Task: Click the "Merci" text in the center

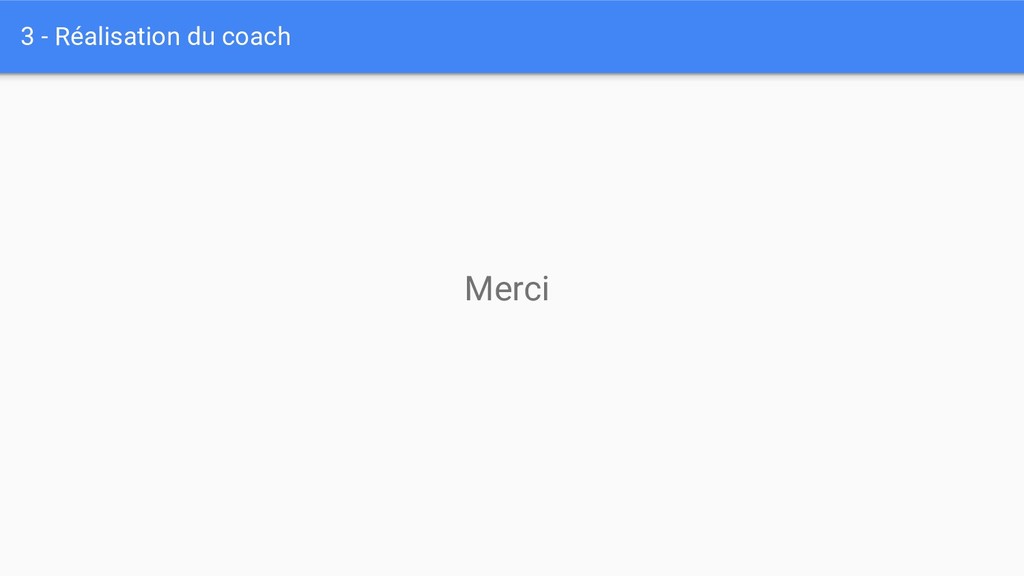Action: [x=507, y=289]
